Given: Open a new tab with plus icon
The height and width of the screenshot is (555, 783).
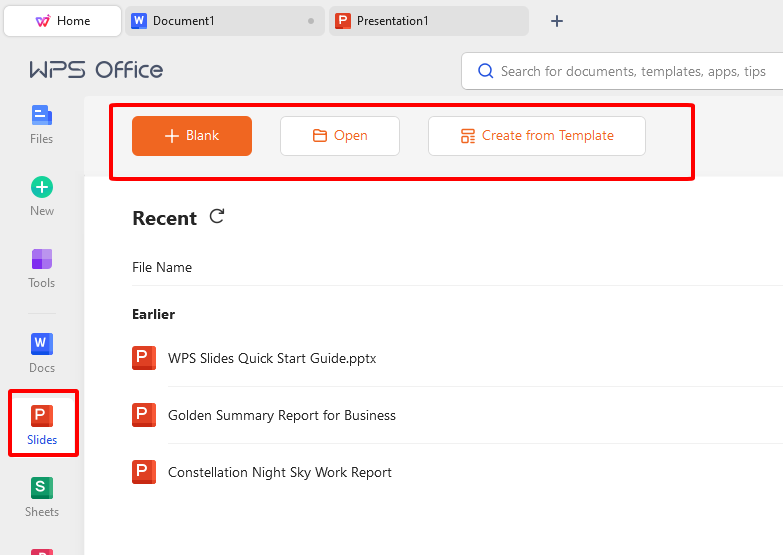Looking at the screenshot, I should 557,21.
